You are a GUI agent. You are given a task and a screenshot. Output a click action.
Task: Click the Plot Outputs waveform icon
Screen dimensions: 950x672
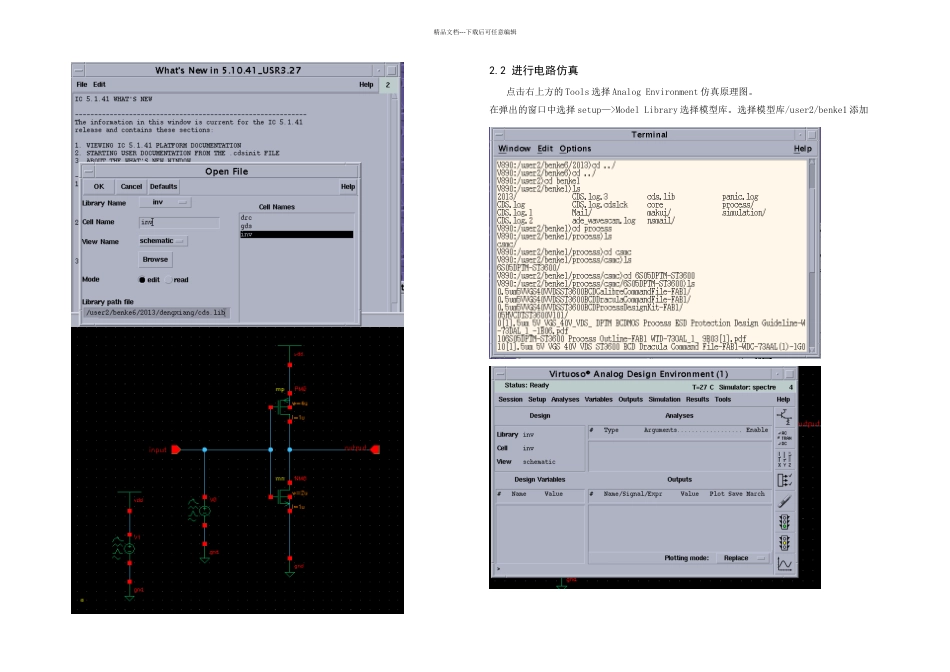pyautogui.click(x=785, y=564)
